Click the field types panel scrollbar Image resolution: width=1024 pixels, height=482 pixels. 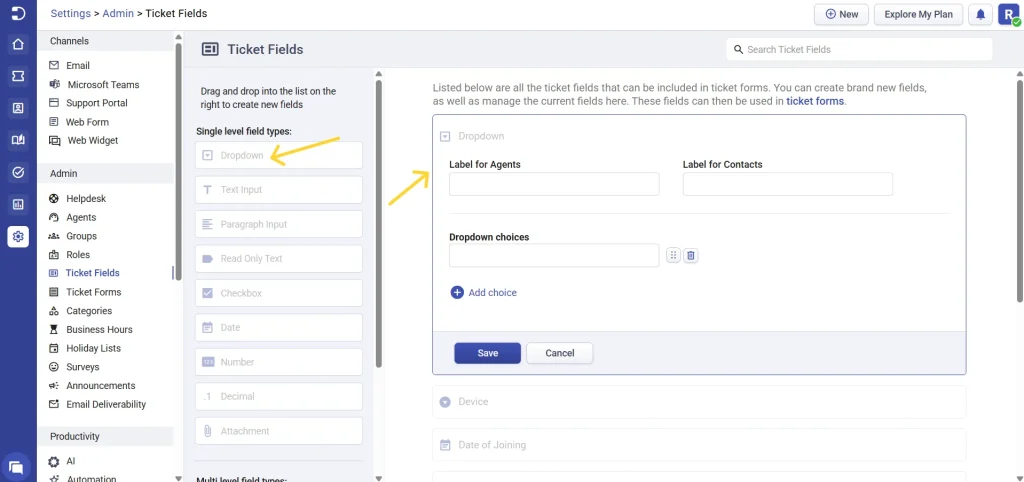tap(378, 223)
